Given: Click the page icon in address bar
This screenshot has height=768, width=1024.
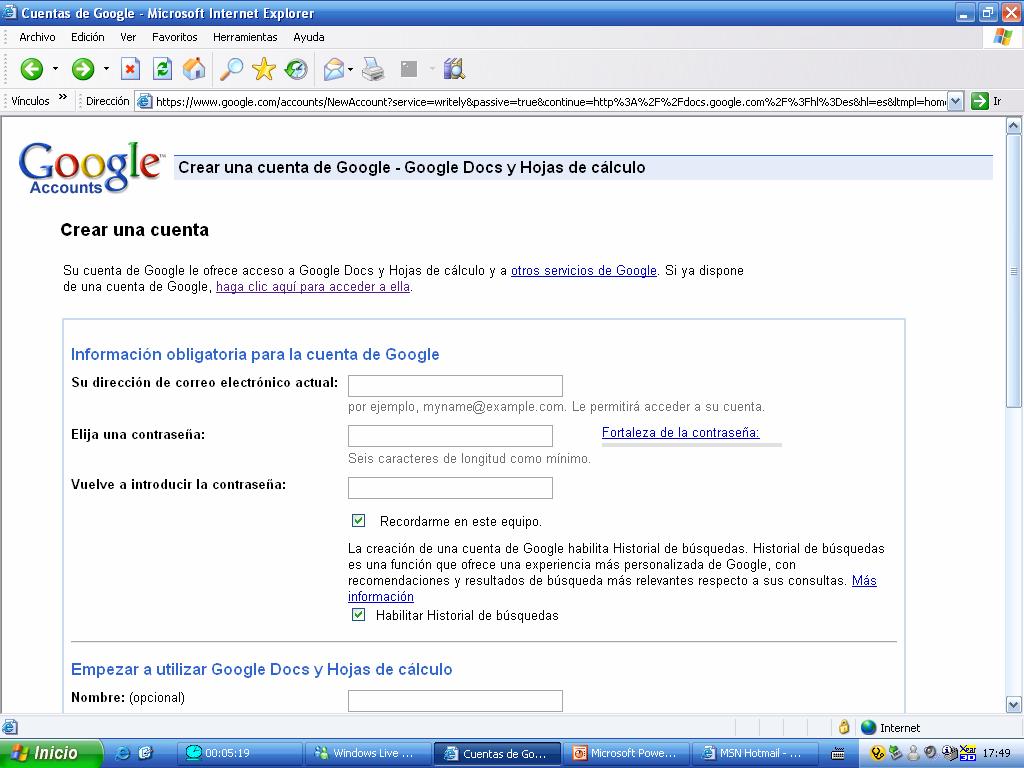Looking at the screenshot, I should (x=144, y=101).
